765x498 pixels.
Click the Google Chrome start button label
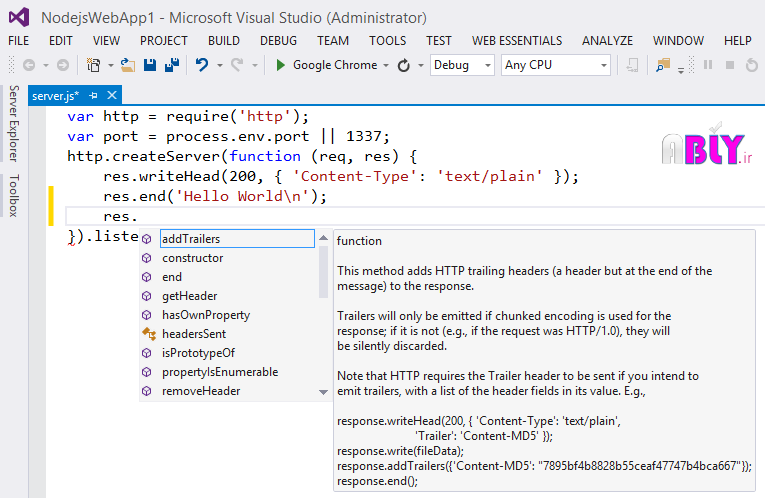pyautogui.click(x=335, y=65)
